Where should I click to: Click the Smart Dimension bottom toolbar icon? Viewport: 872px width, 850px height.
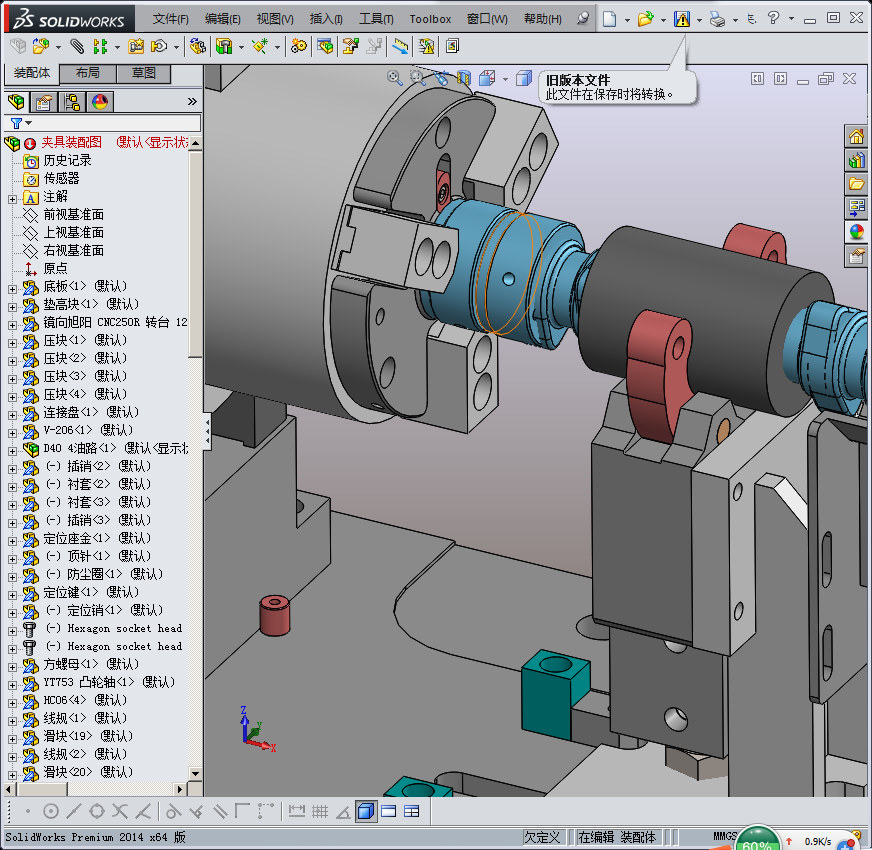(296, 811)
